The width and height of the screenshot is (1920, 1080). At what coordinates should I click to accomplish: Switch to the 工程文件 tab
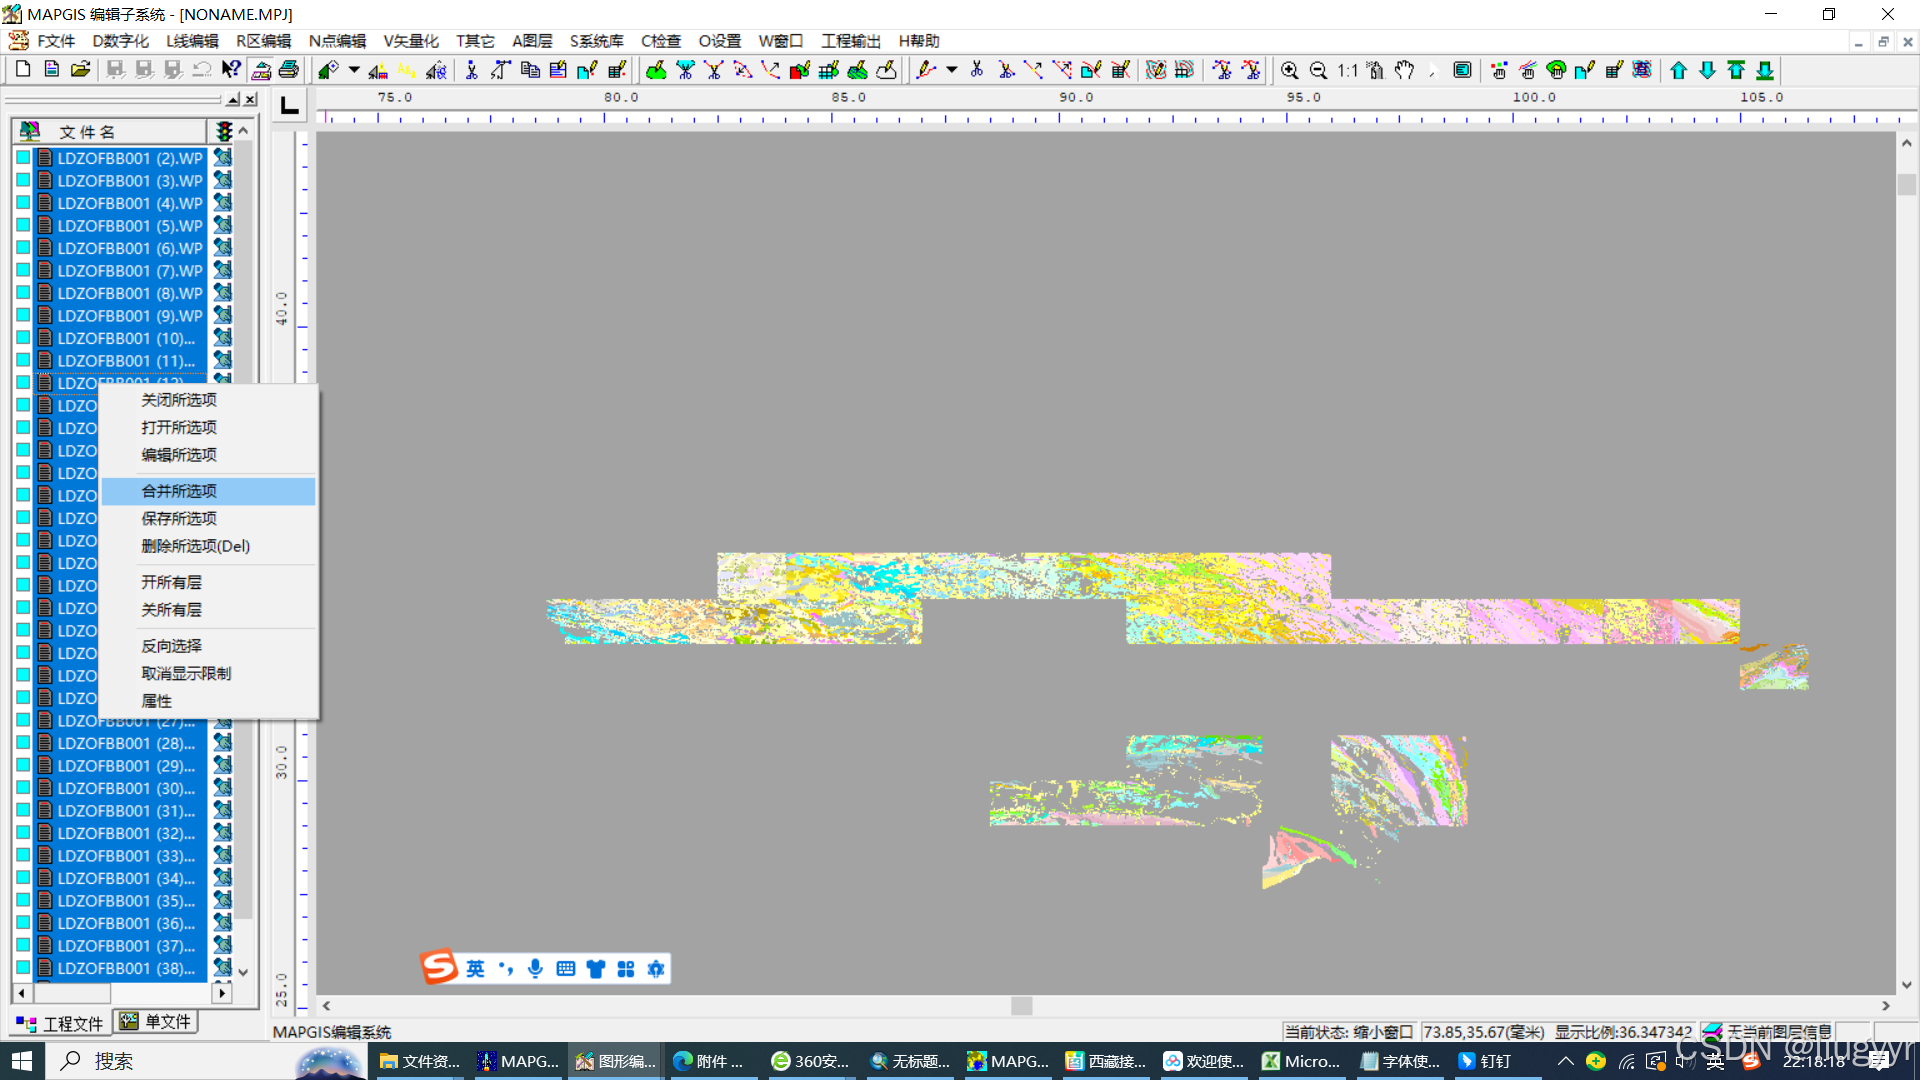click(x=60, y=1023)
